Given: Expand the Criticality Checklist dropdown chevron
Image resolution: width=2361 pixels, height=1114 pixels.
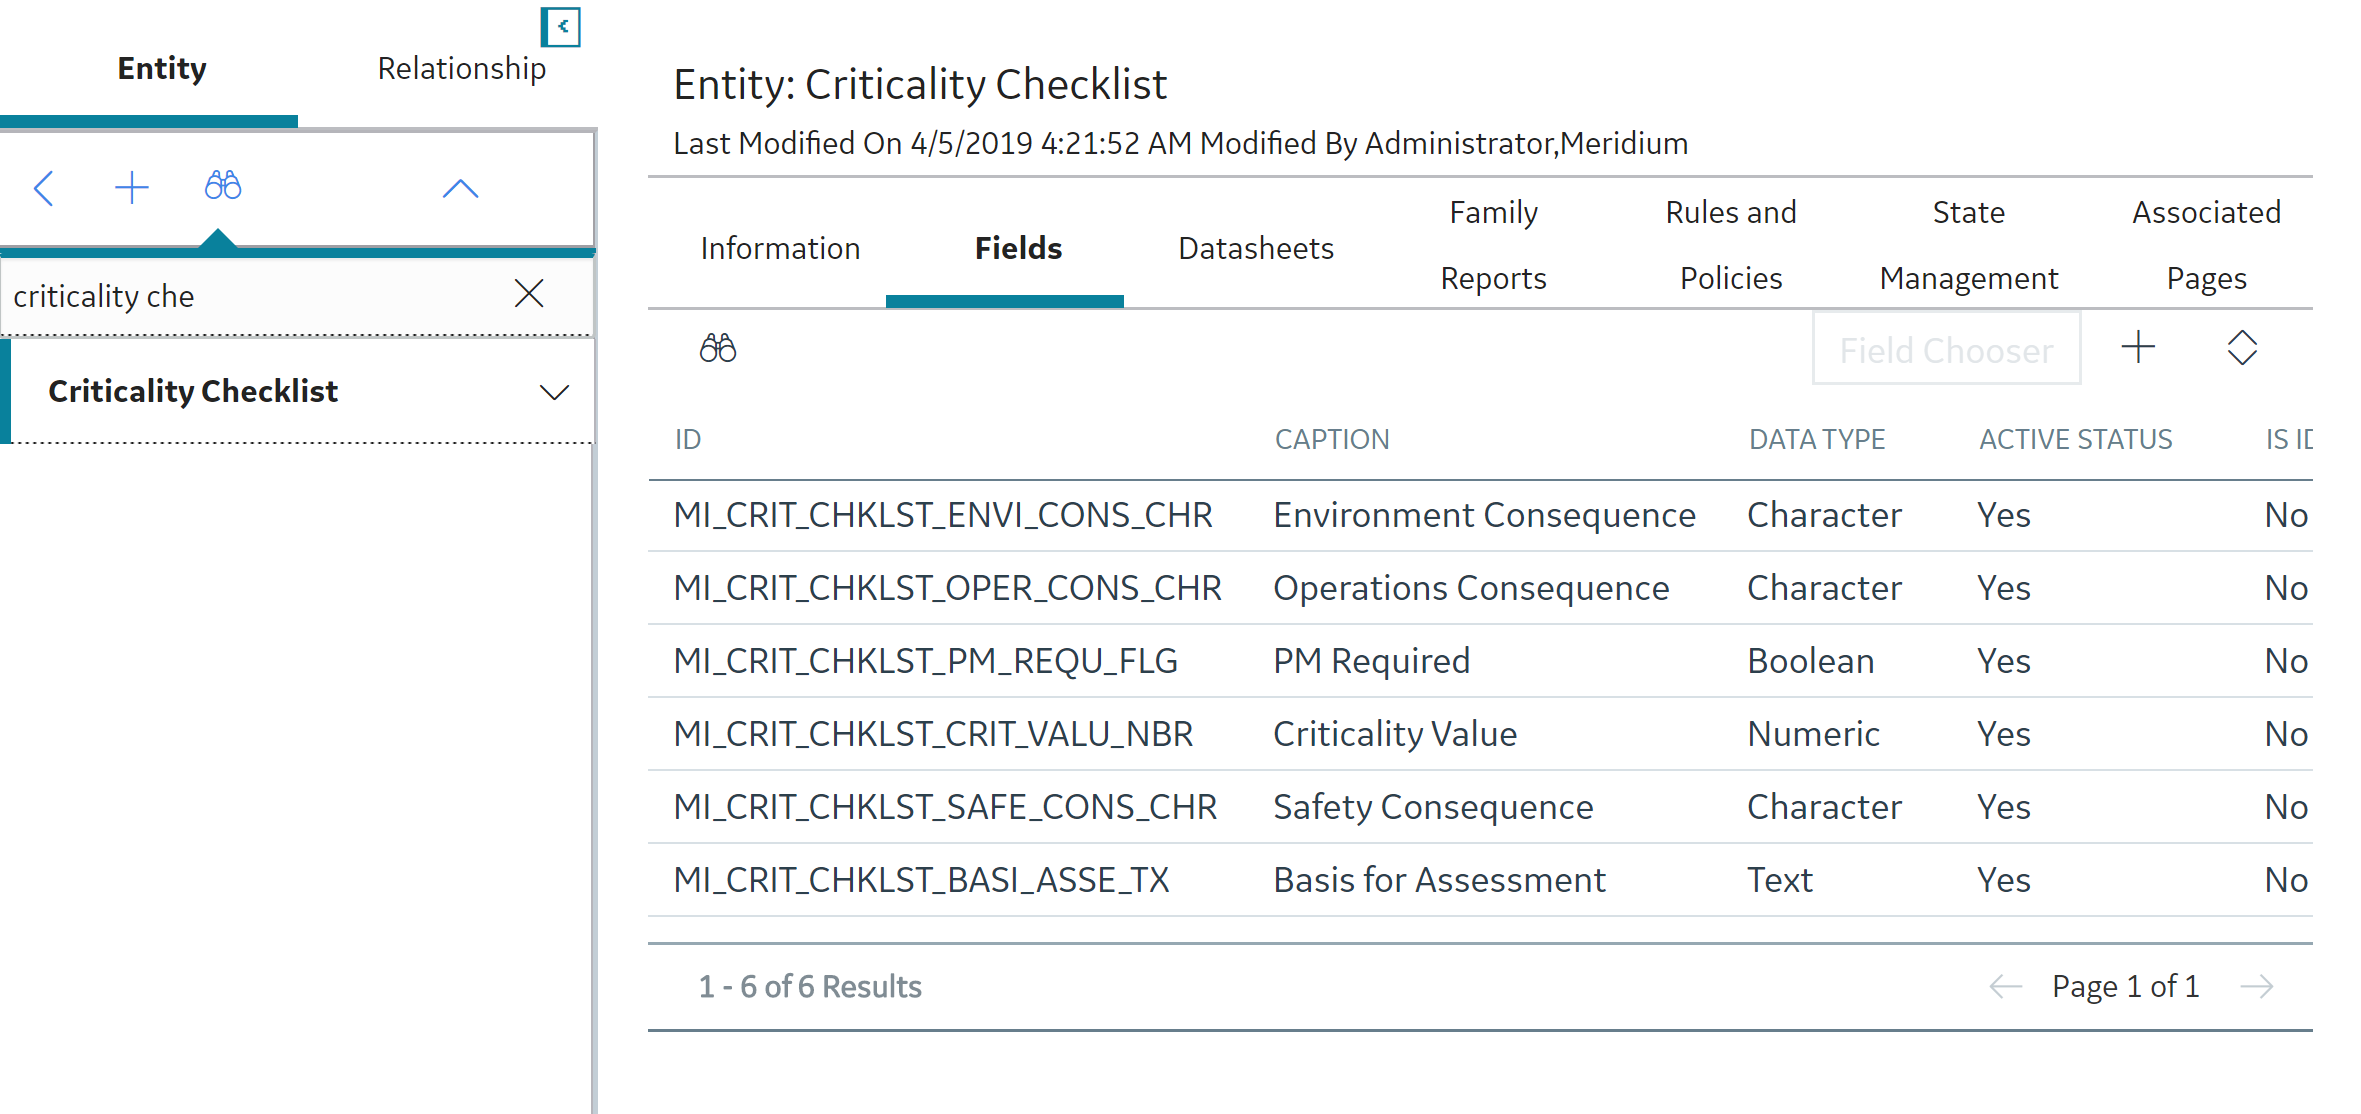Looking at the screenshot, I should point(554,392).
